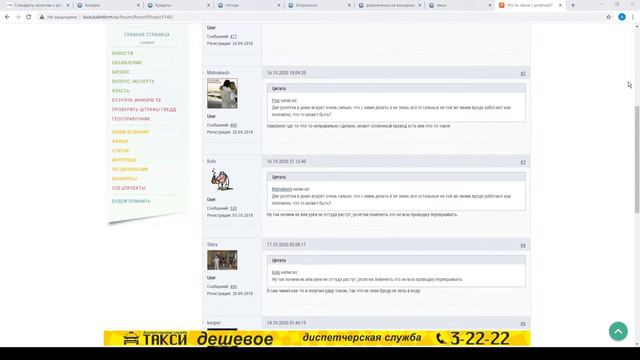Close the first browser tab

[68, 5]
